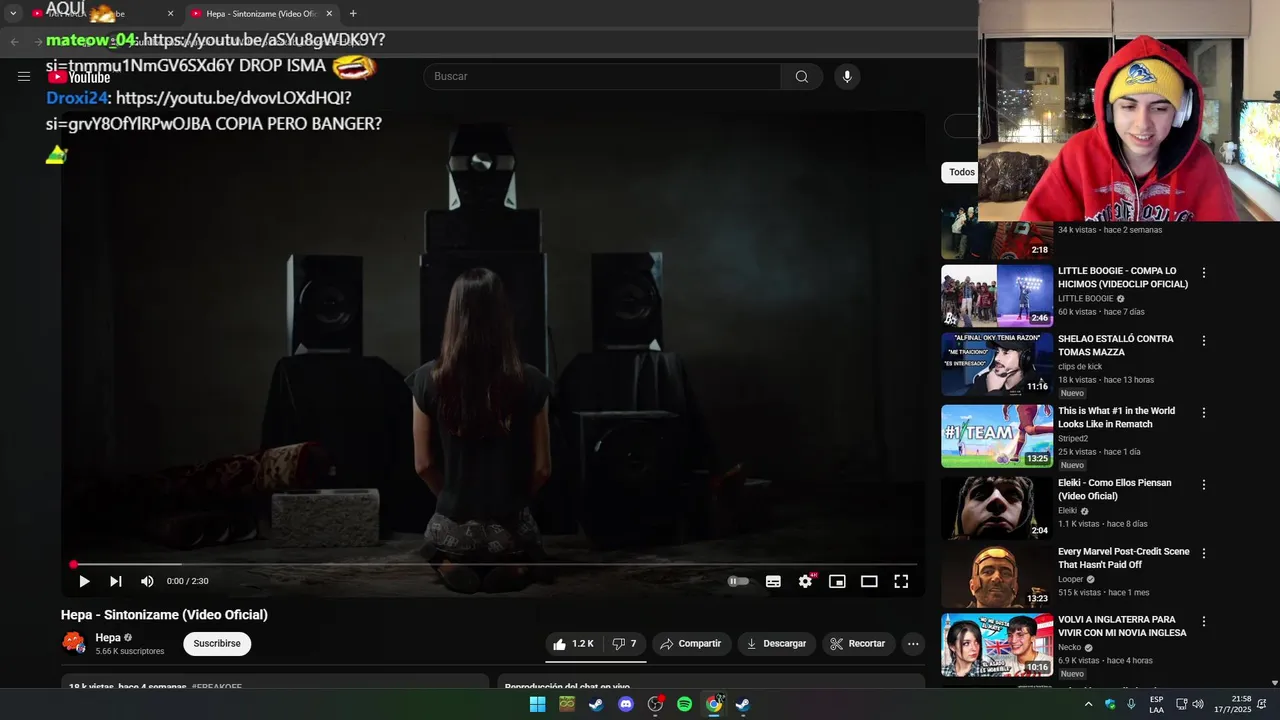The image size is (1280, 720).
Task: Open LITTLE BOOGIE Compa Lo Hicimos thumbnail
Action: pyautogui.click(x=997, y=296)
